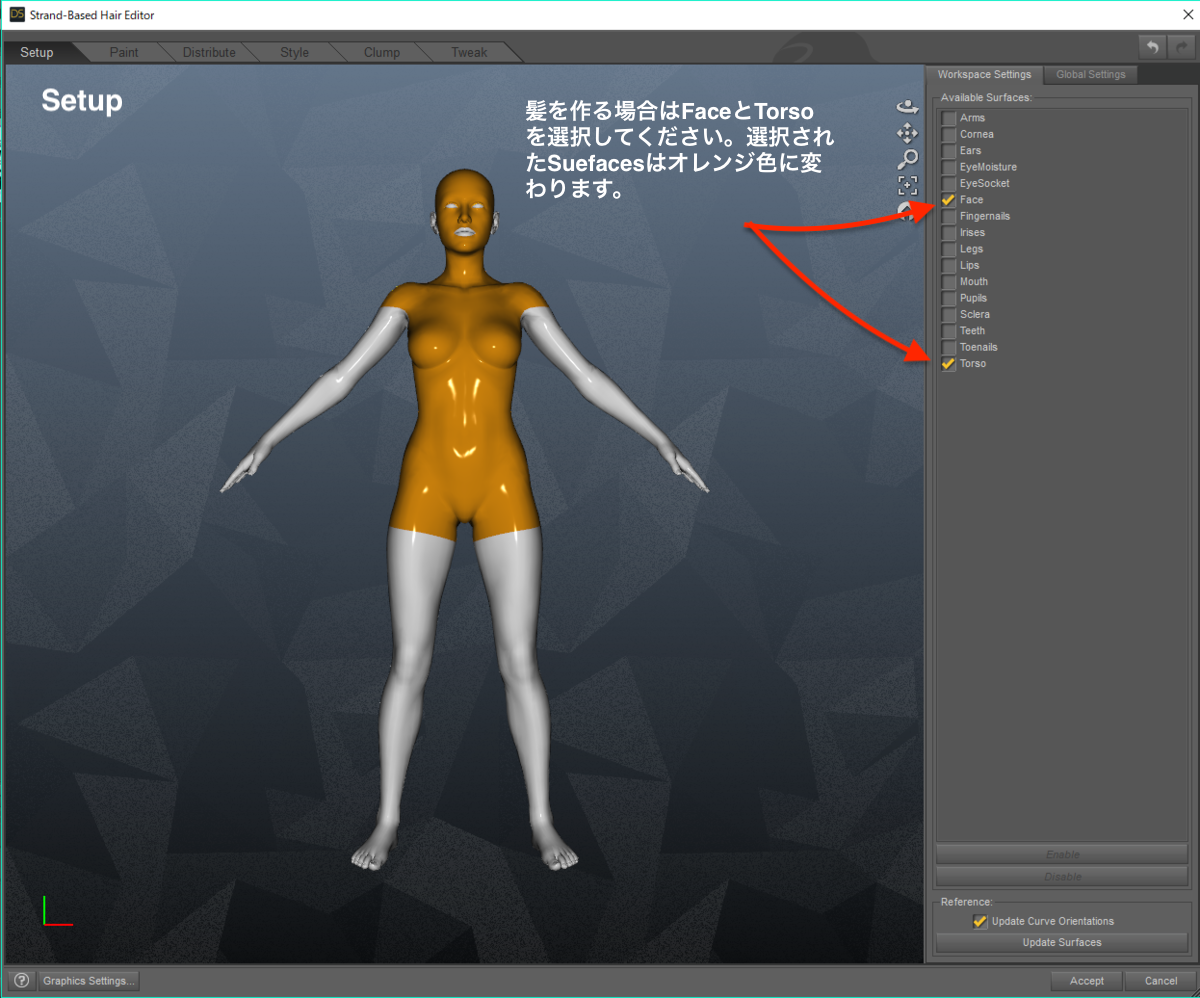This screenshot has width=1200, height=998.
Task: Click the DS icon in title bar
Action: pyautogui.click(x=17, y=15)
